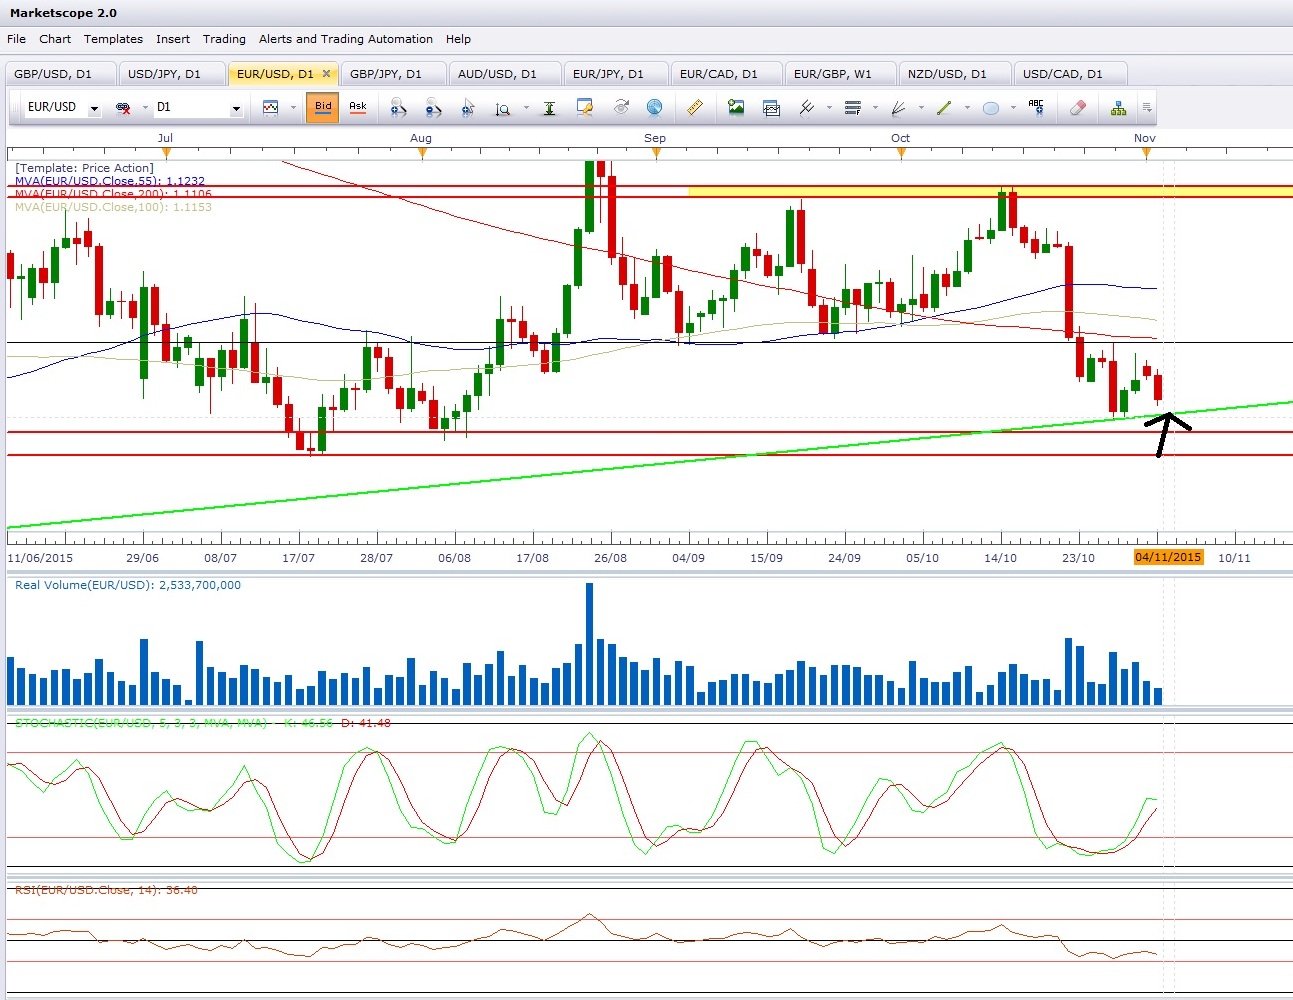Screen dimensions: 1293x1000
Task: Open the Insert menu
Action: 173,39
